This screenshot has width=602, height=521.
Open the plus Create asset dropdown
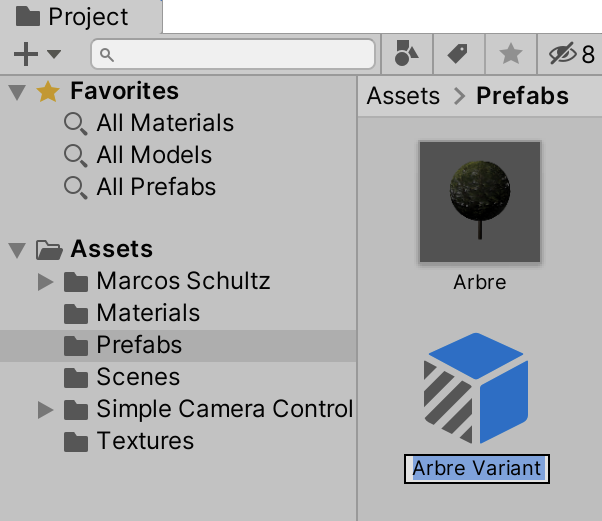pyautogui.click(x=37, y=54)
